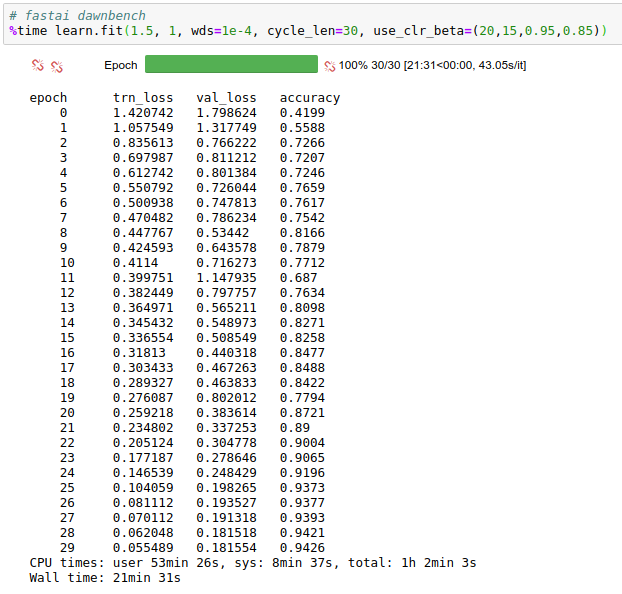Click val_loss value 0.463833
The height and width of the screenshot is (594, 622).
pyautogui.click(x=226, y=383)
